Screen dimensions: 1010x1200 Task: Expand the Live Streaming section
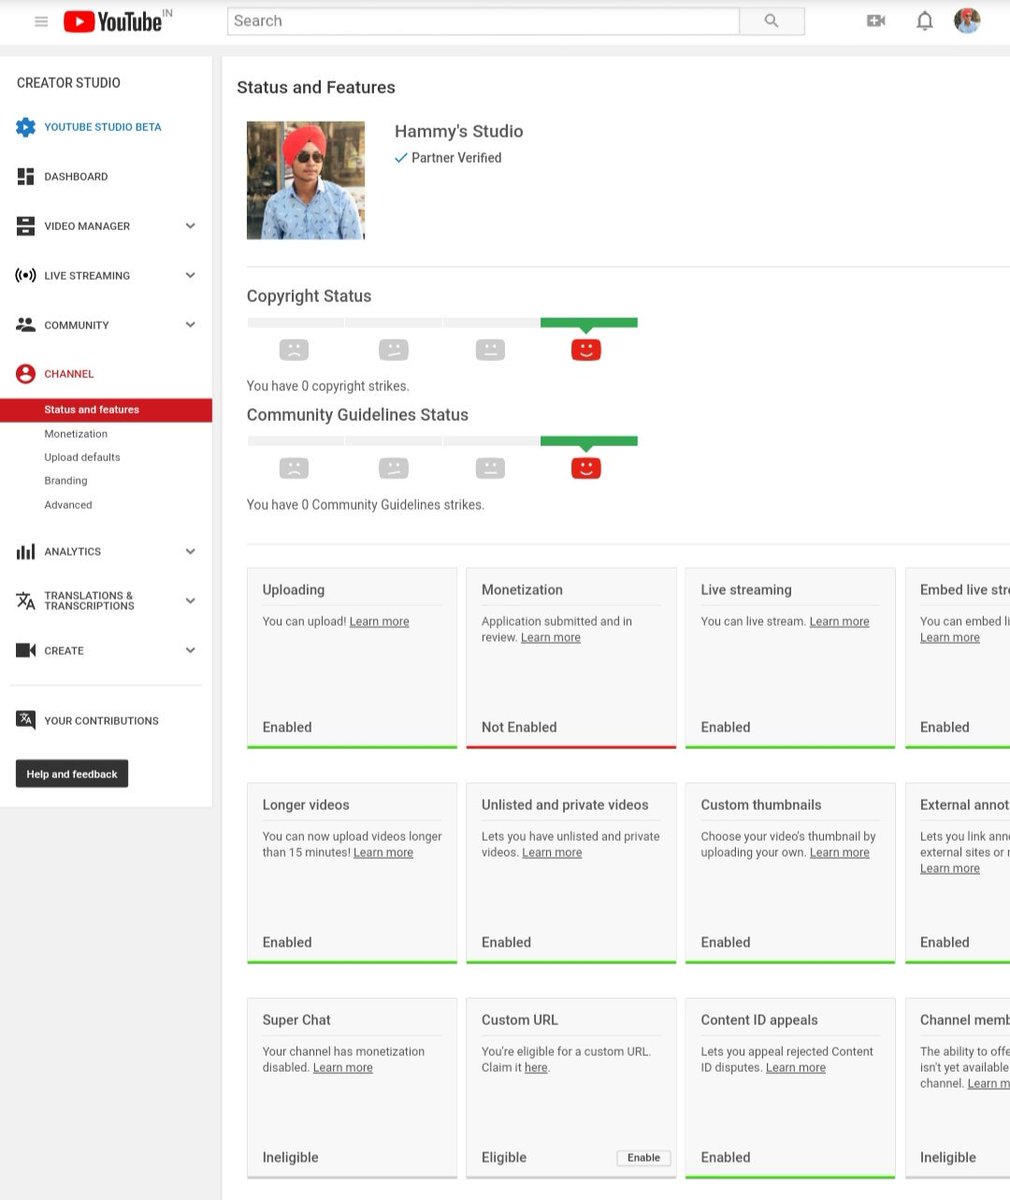pyautogui.click(x=190, y=275)
